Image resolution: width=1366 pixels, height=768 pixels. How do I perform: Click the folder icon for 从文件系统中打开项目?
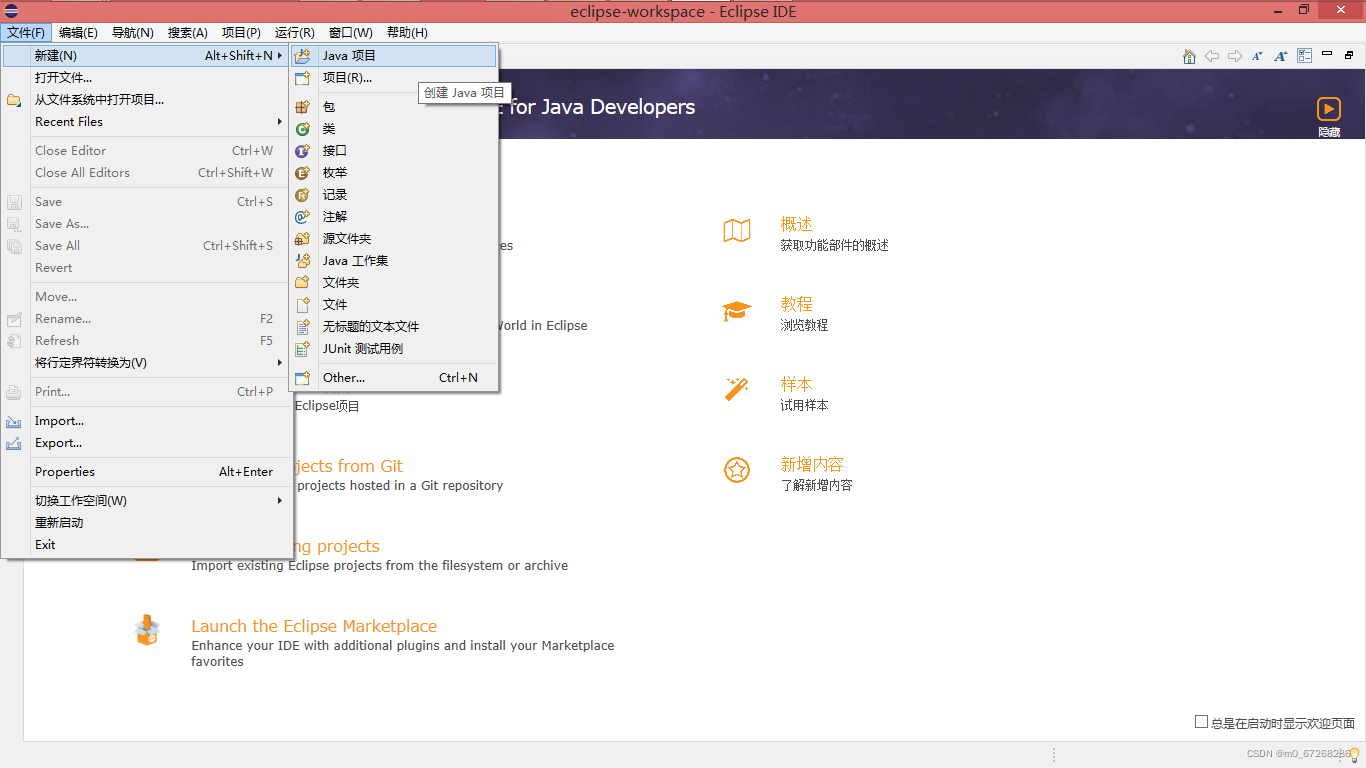14,100
